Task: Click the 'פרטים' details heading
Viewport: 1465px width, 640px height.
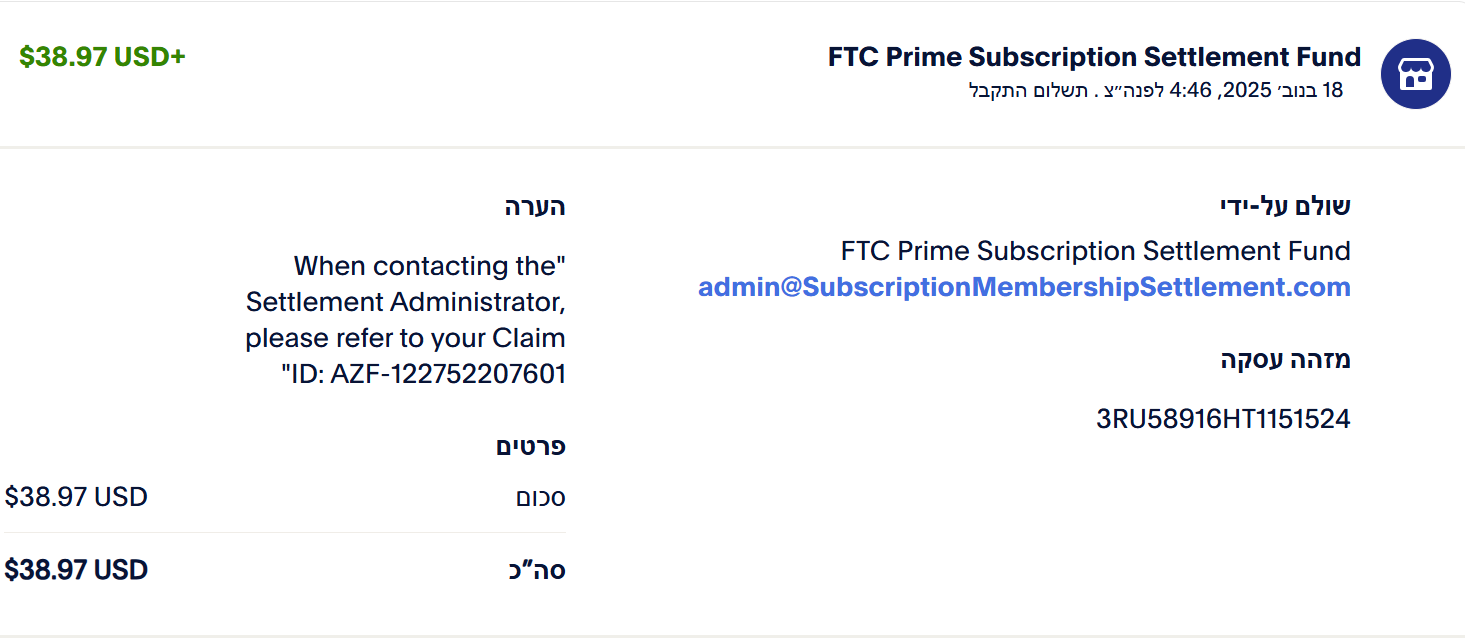Action: pos(531,447)
